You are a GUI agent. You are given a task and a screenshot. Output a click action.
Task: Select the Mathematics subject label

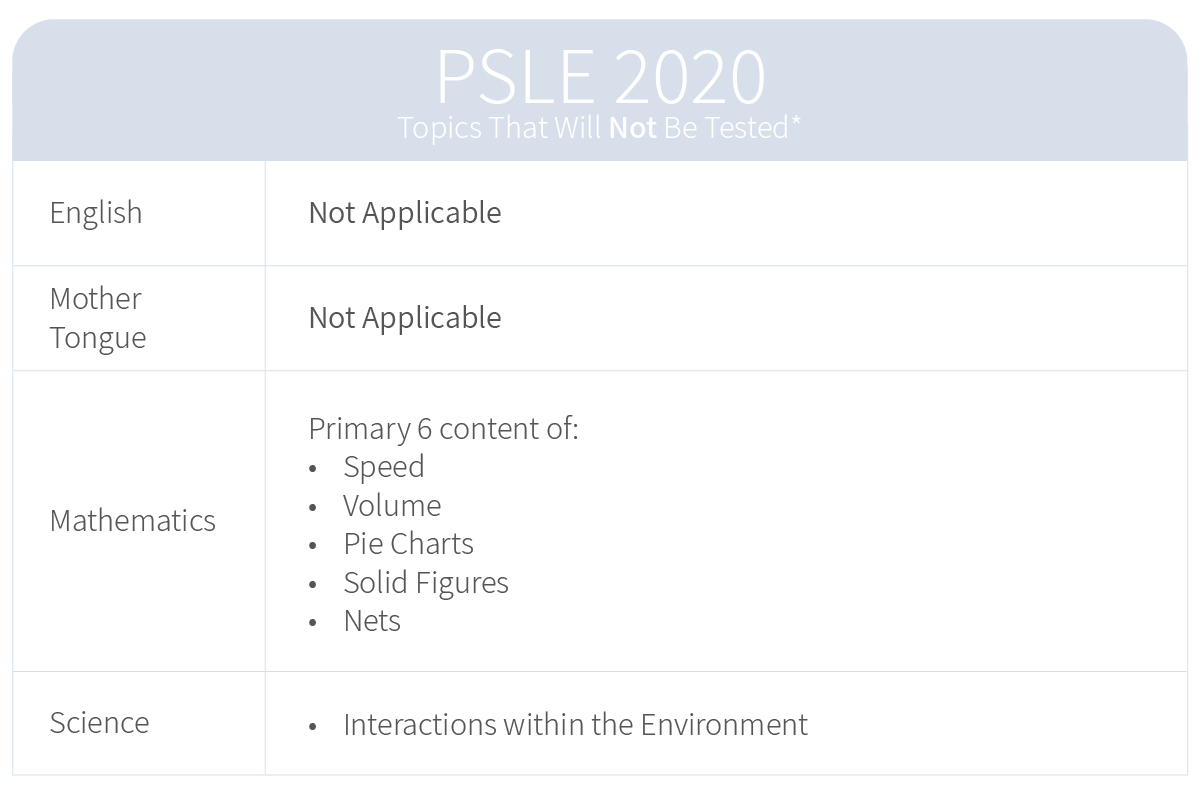(x=132, y=521)
